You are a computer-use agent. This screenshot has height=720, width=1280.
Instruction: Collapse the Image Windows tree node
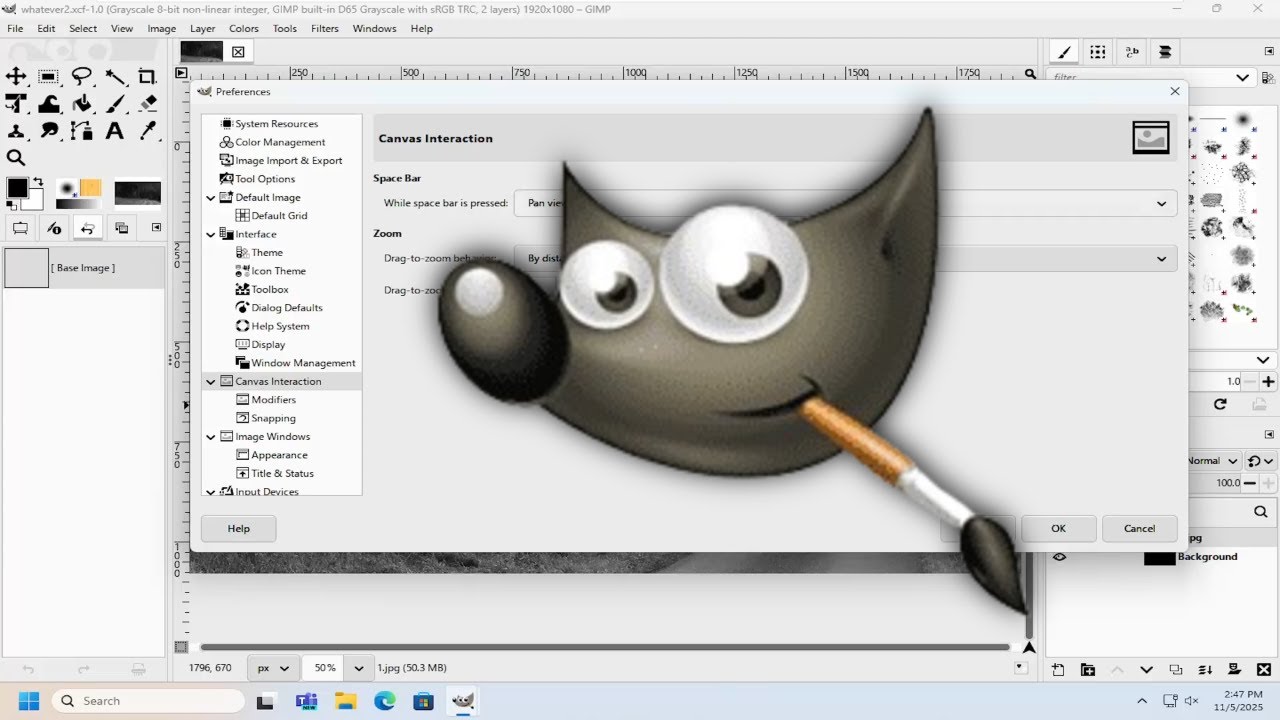point(210,437)
